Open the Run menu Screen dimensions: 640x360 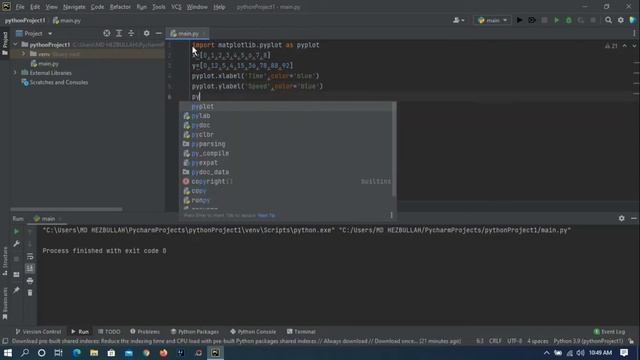coord(142,7)
